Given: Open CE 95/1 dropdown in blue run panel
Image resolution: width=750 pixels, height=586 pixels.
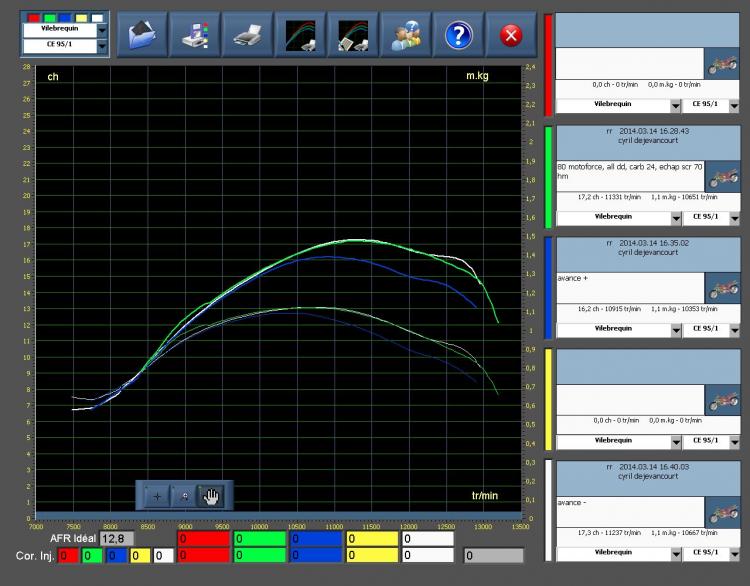Looking at the screenshot, I should pos(734,328).
